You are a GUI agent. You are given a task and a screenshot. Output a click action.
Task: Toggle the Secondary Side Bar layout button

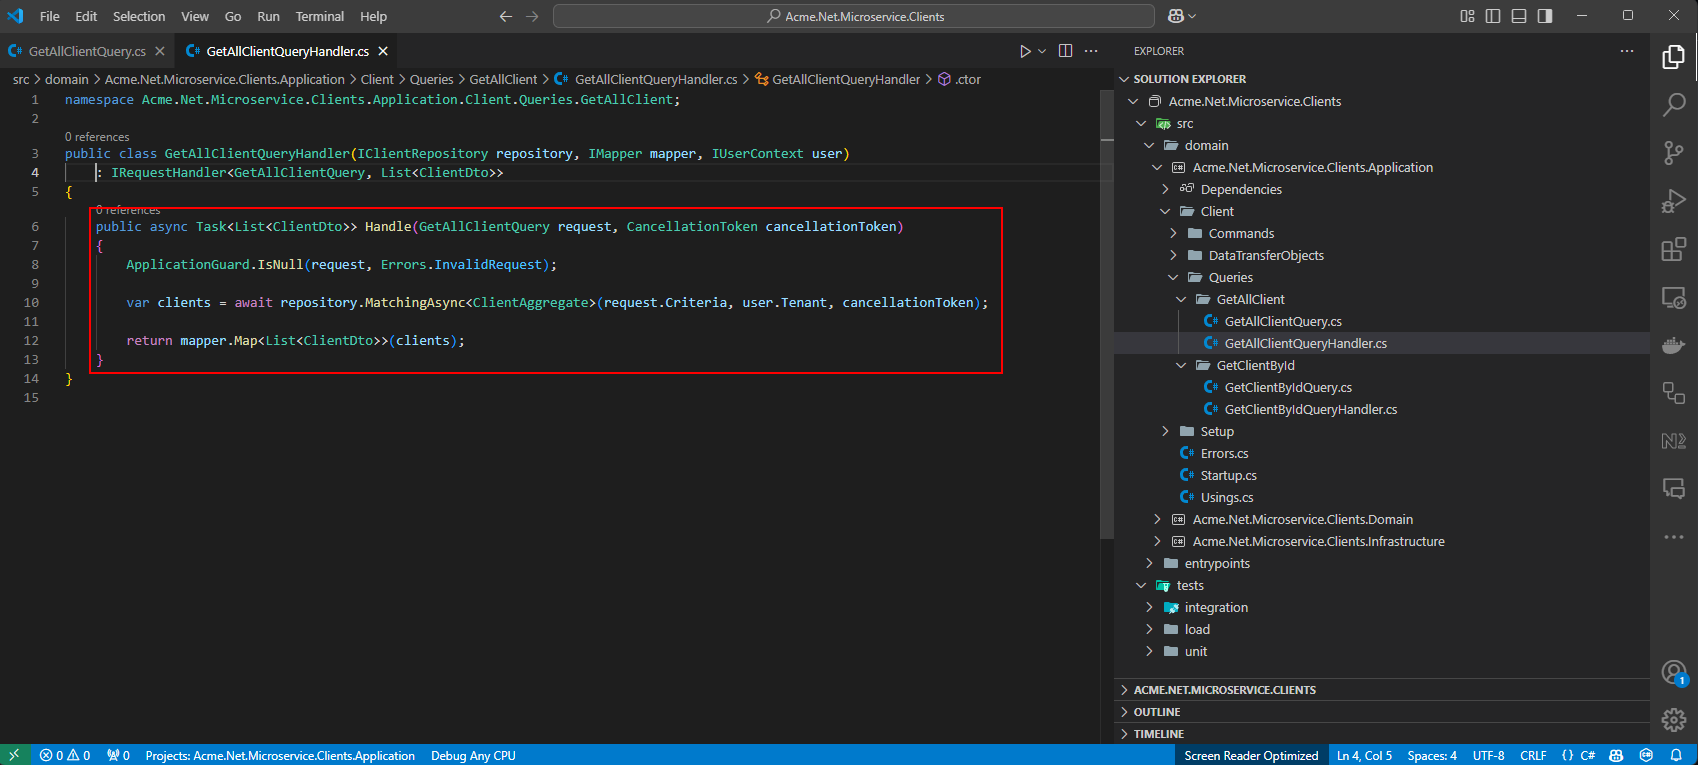pyautogui.click(x=1545, y=16)
